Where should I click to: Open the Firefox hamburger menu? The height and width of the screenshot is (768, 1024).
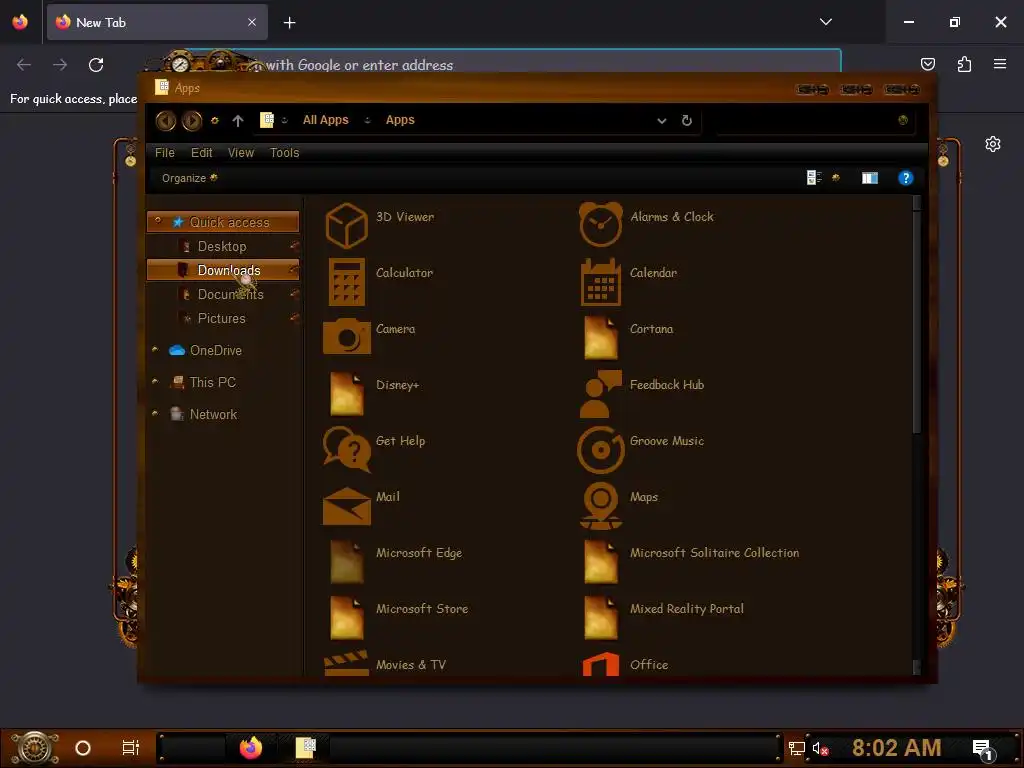pyautogui.click(x=1000, y=64)
